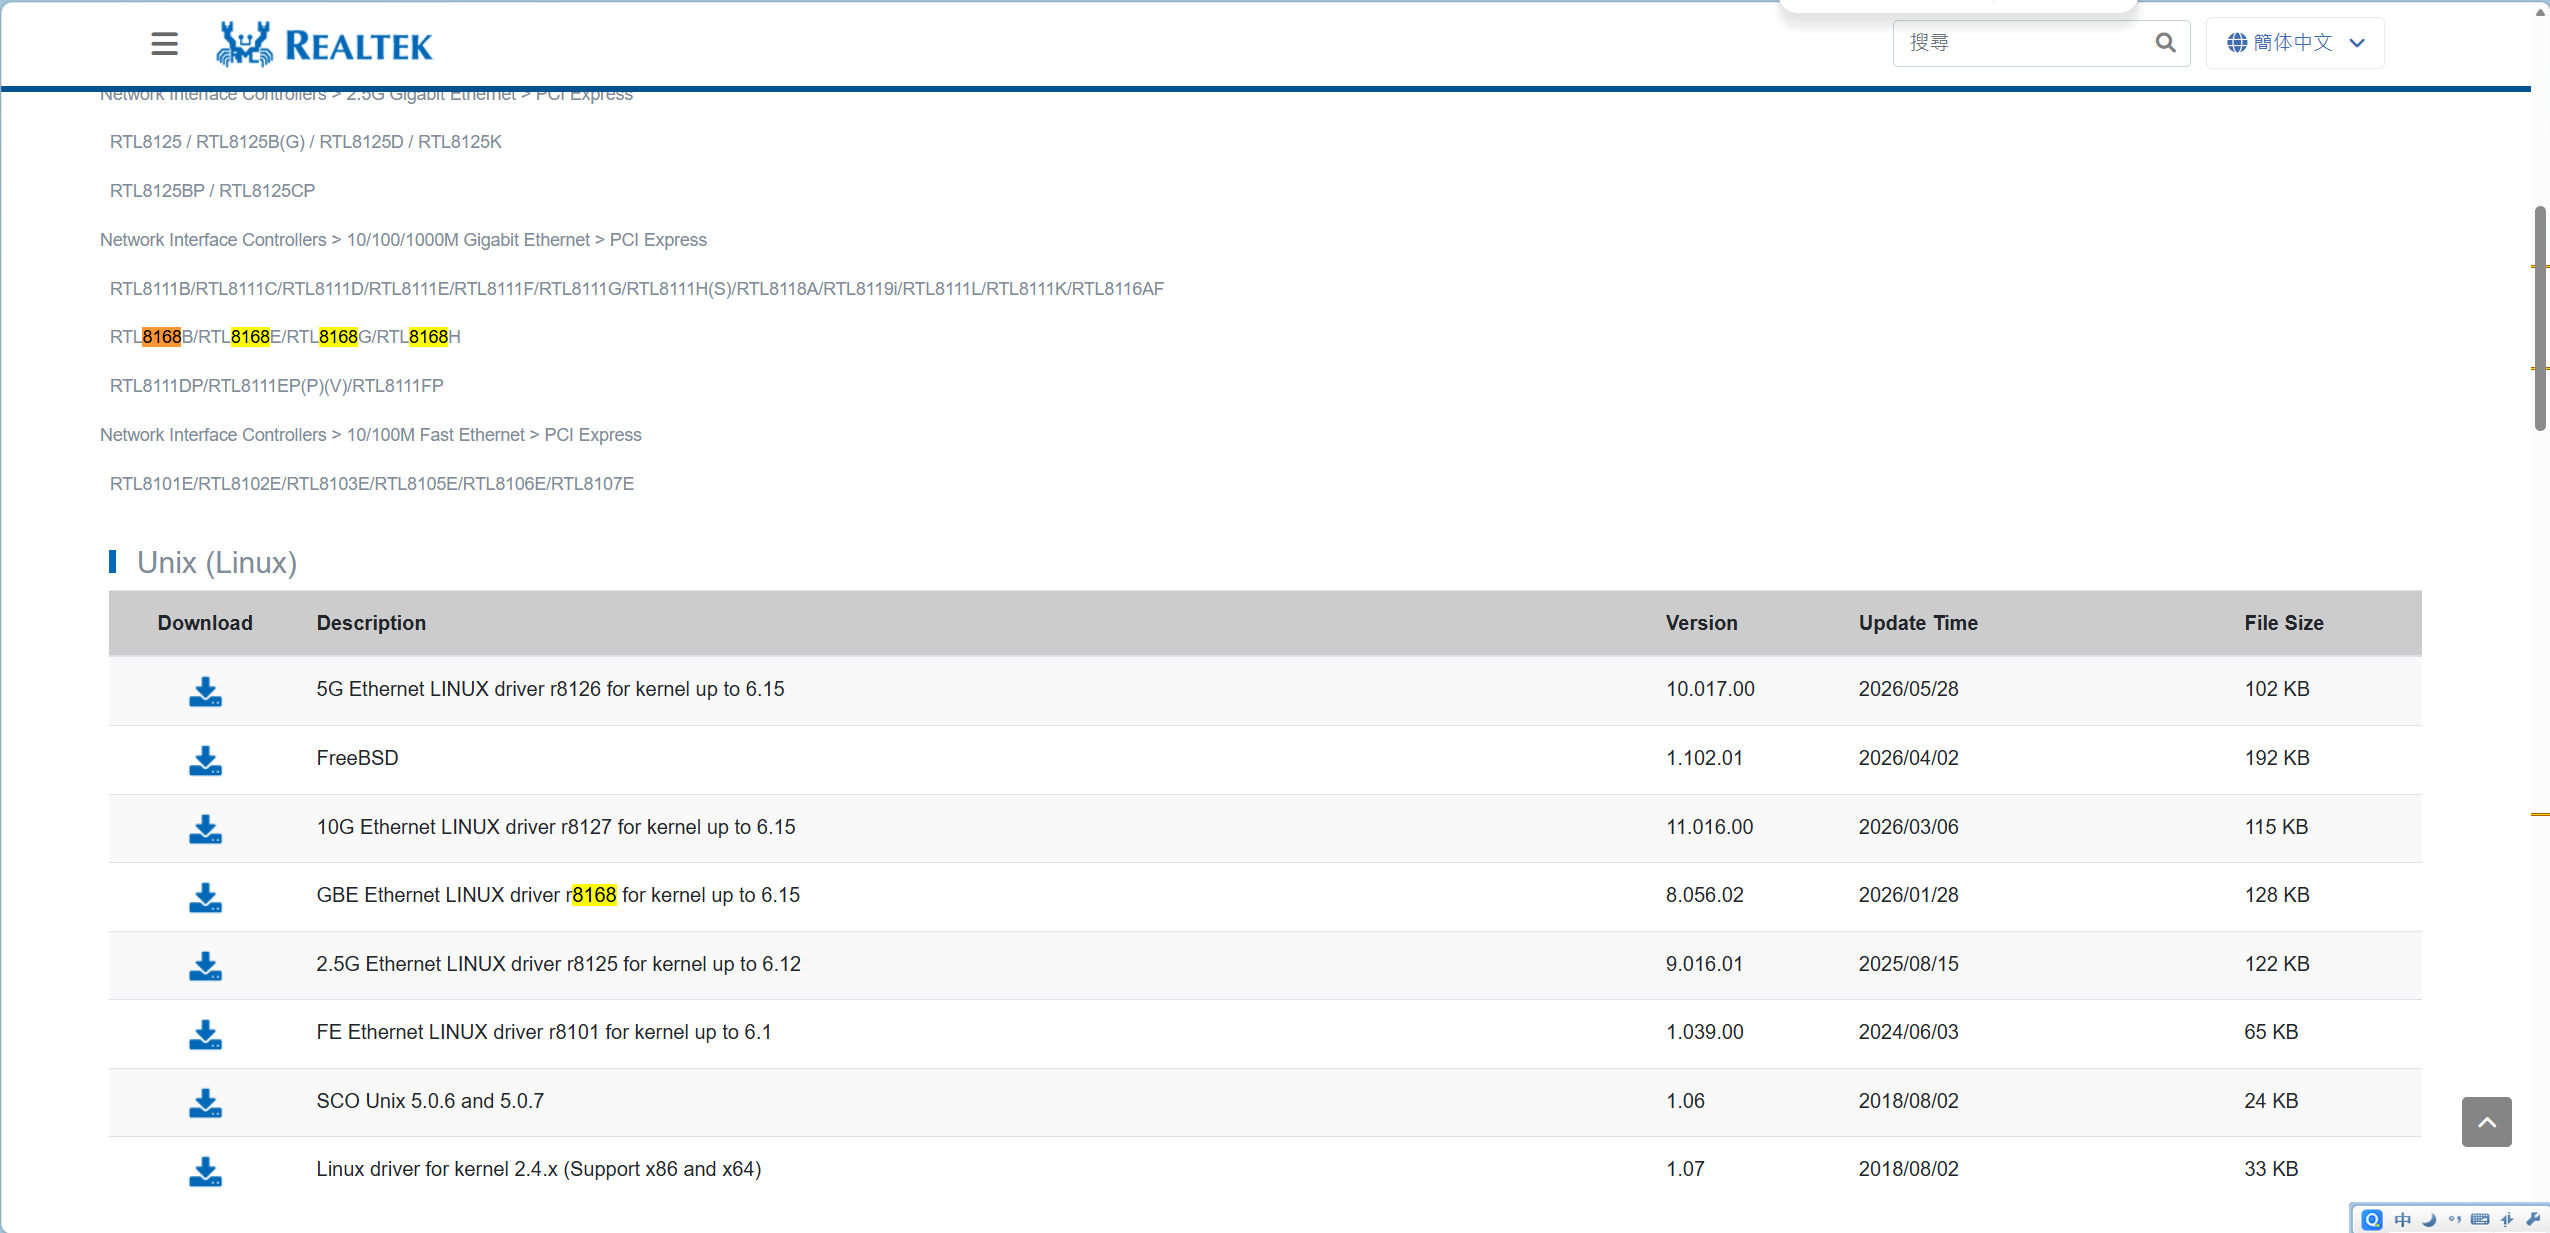
Task: Open the RTL8125BP / RTL8125CP link
Action: pos(212,191)
